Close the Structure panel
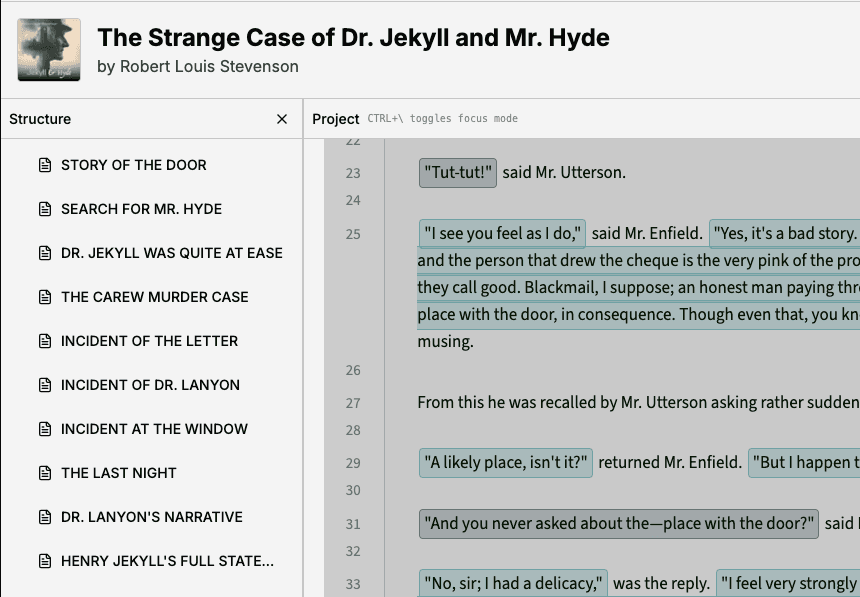The width and height of the screenshot is (860, 597). tap(281, 118)
